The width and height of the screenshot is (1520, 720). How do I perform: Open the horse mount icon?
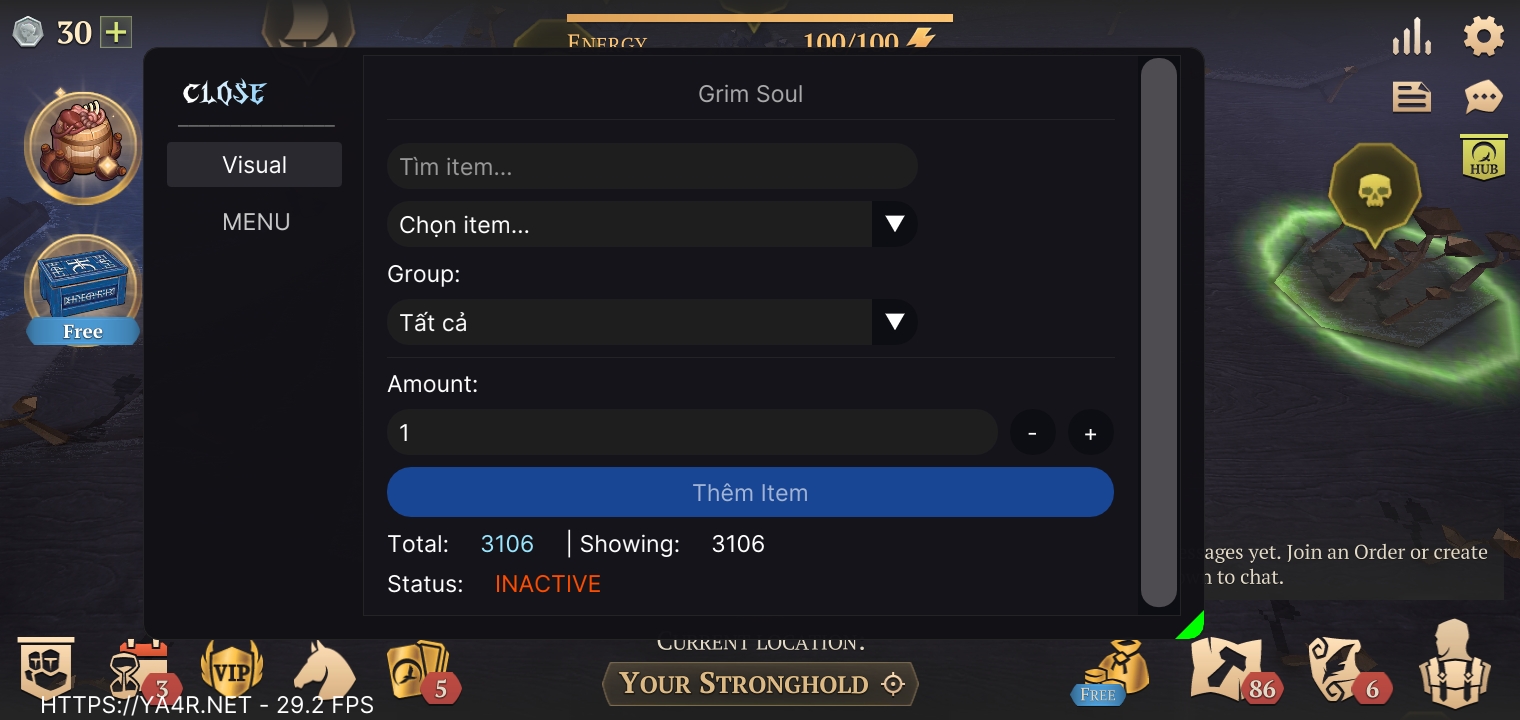click(x=324, y=672)
